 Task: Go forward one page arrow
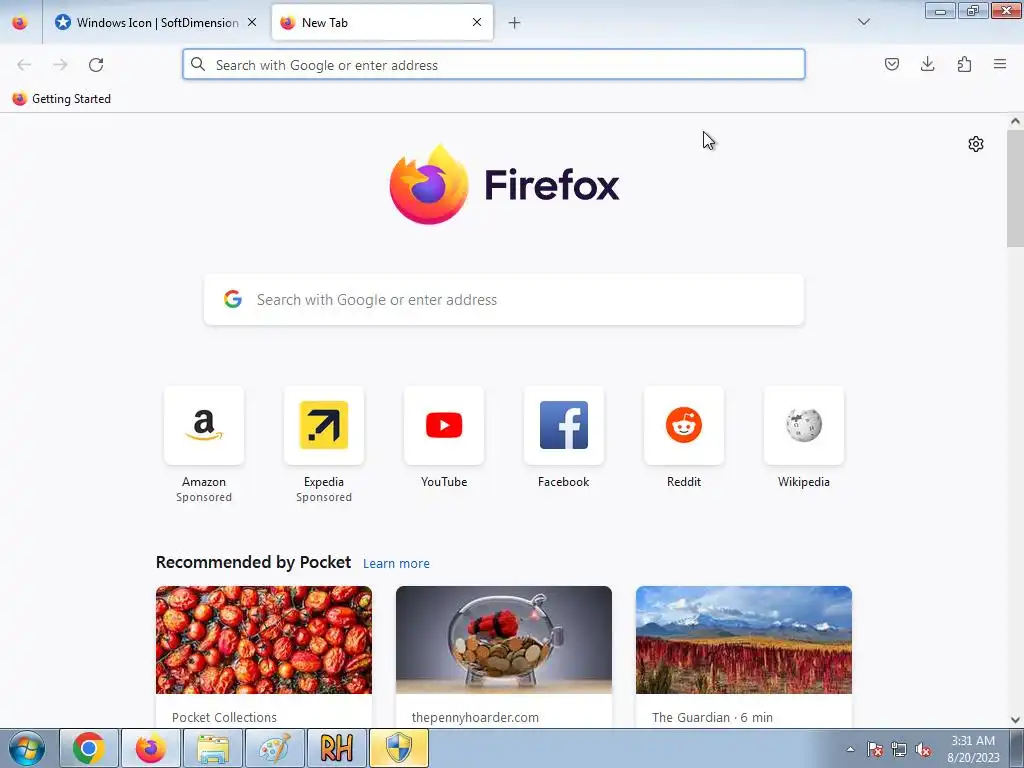pyautogui.click(x=60, y=65)
